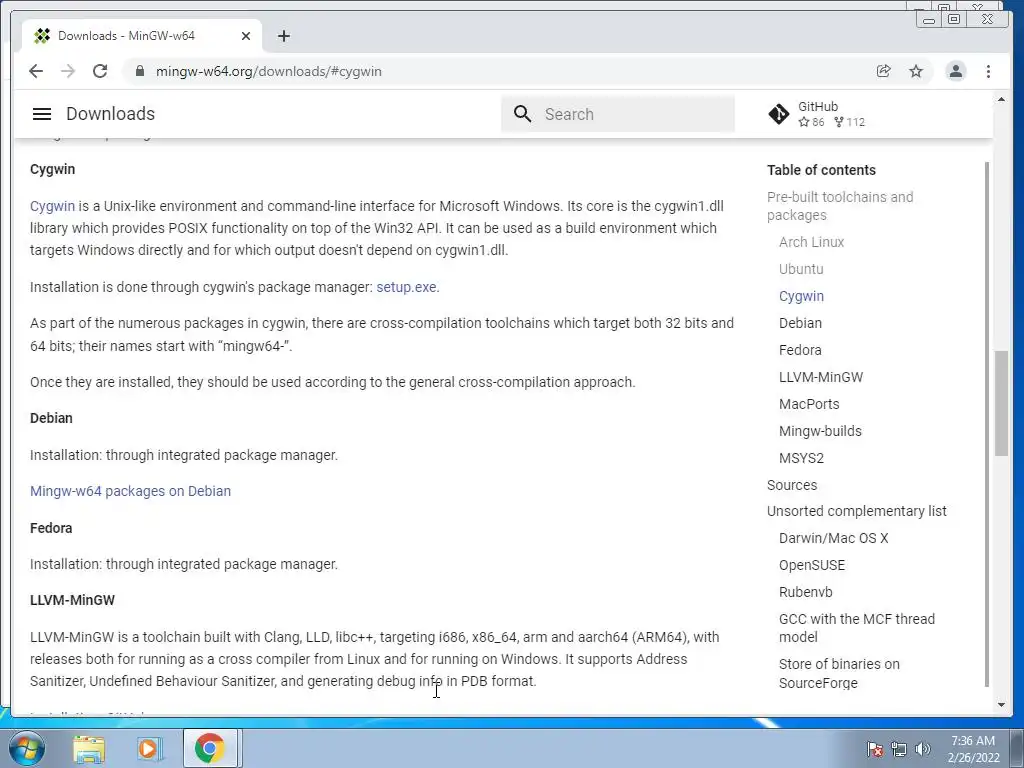Open Action Center flag in system tray

point(874,749)
